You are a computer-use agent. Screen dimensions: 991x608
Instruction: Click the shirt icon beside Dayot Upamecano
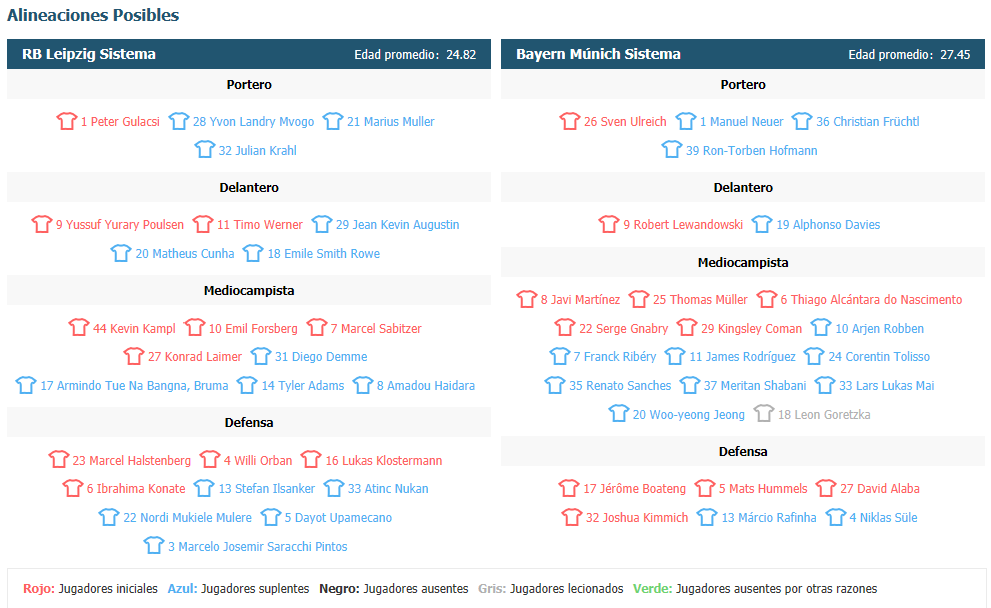pos(271,517)
